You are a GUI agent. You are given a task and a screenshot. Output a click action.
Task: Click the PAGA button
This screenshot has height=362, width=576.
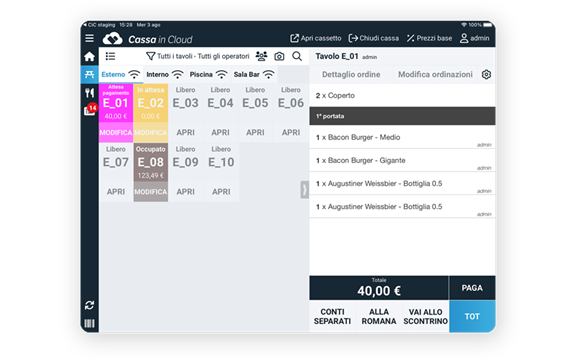click(x=472, y=288)
